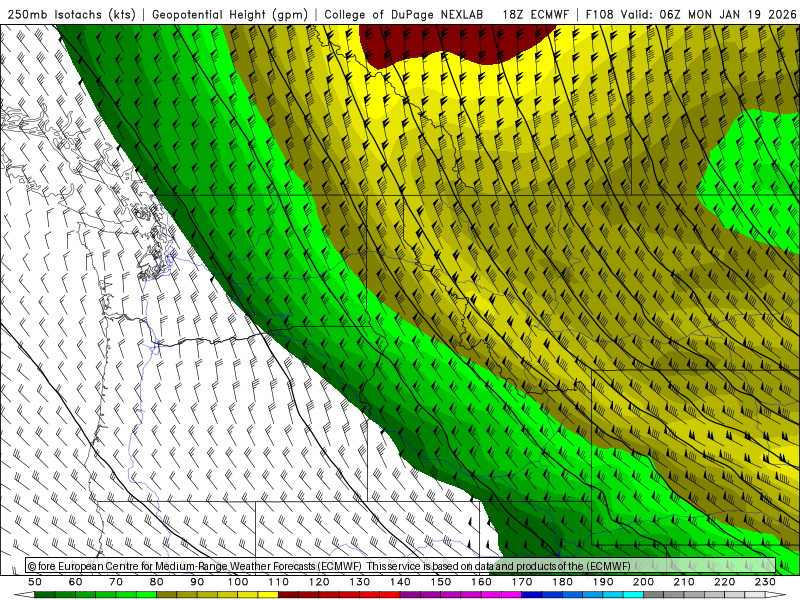Click the 'College of DuPage NEXLAB' label

click(x=404, y=14)
